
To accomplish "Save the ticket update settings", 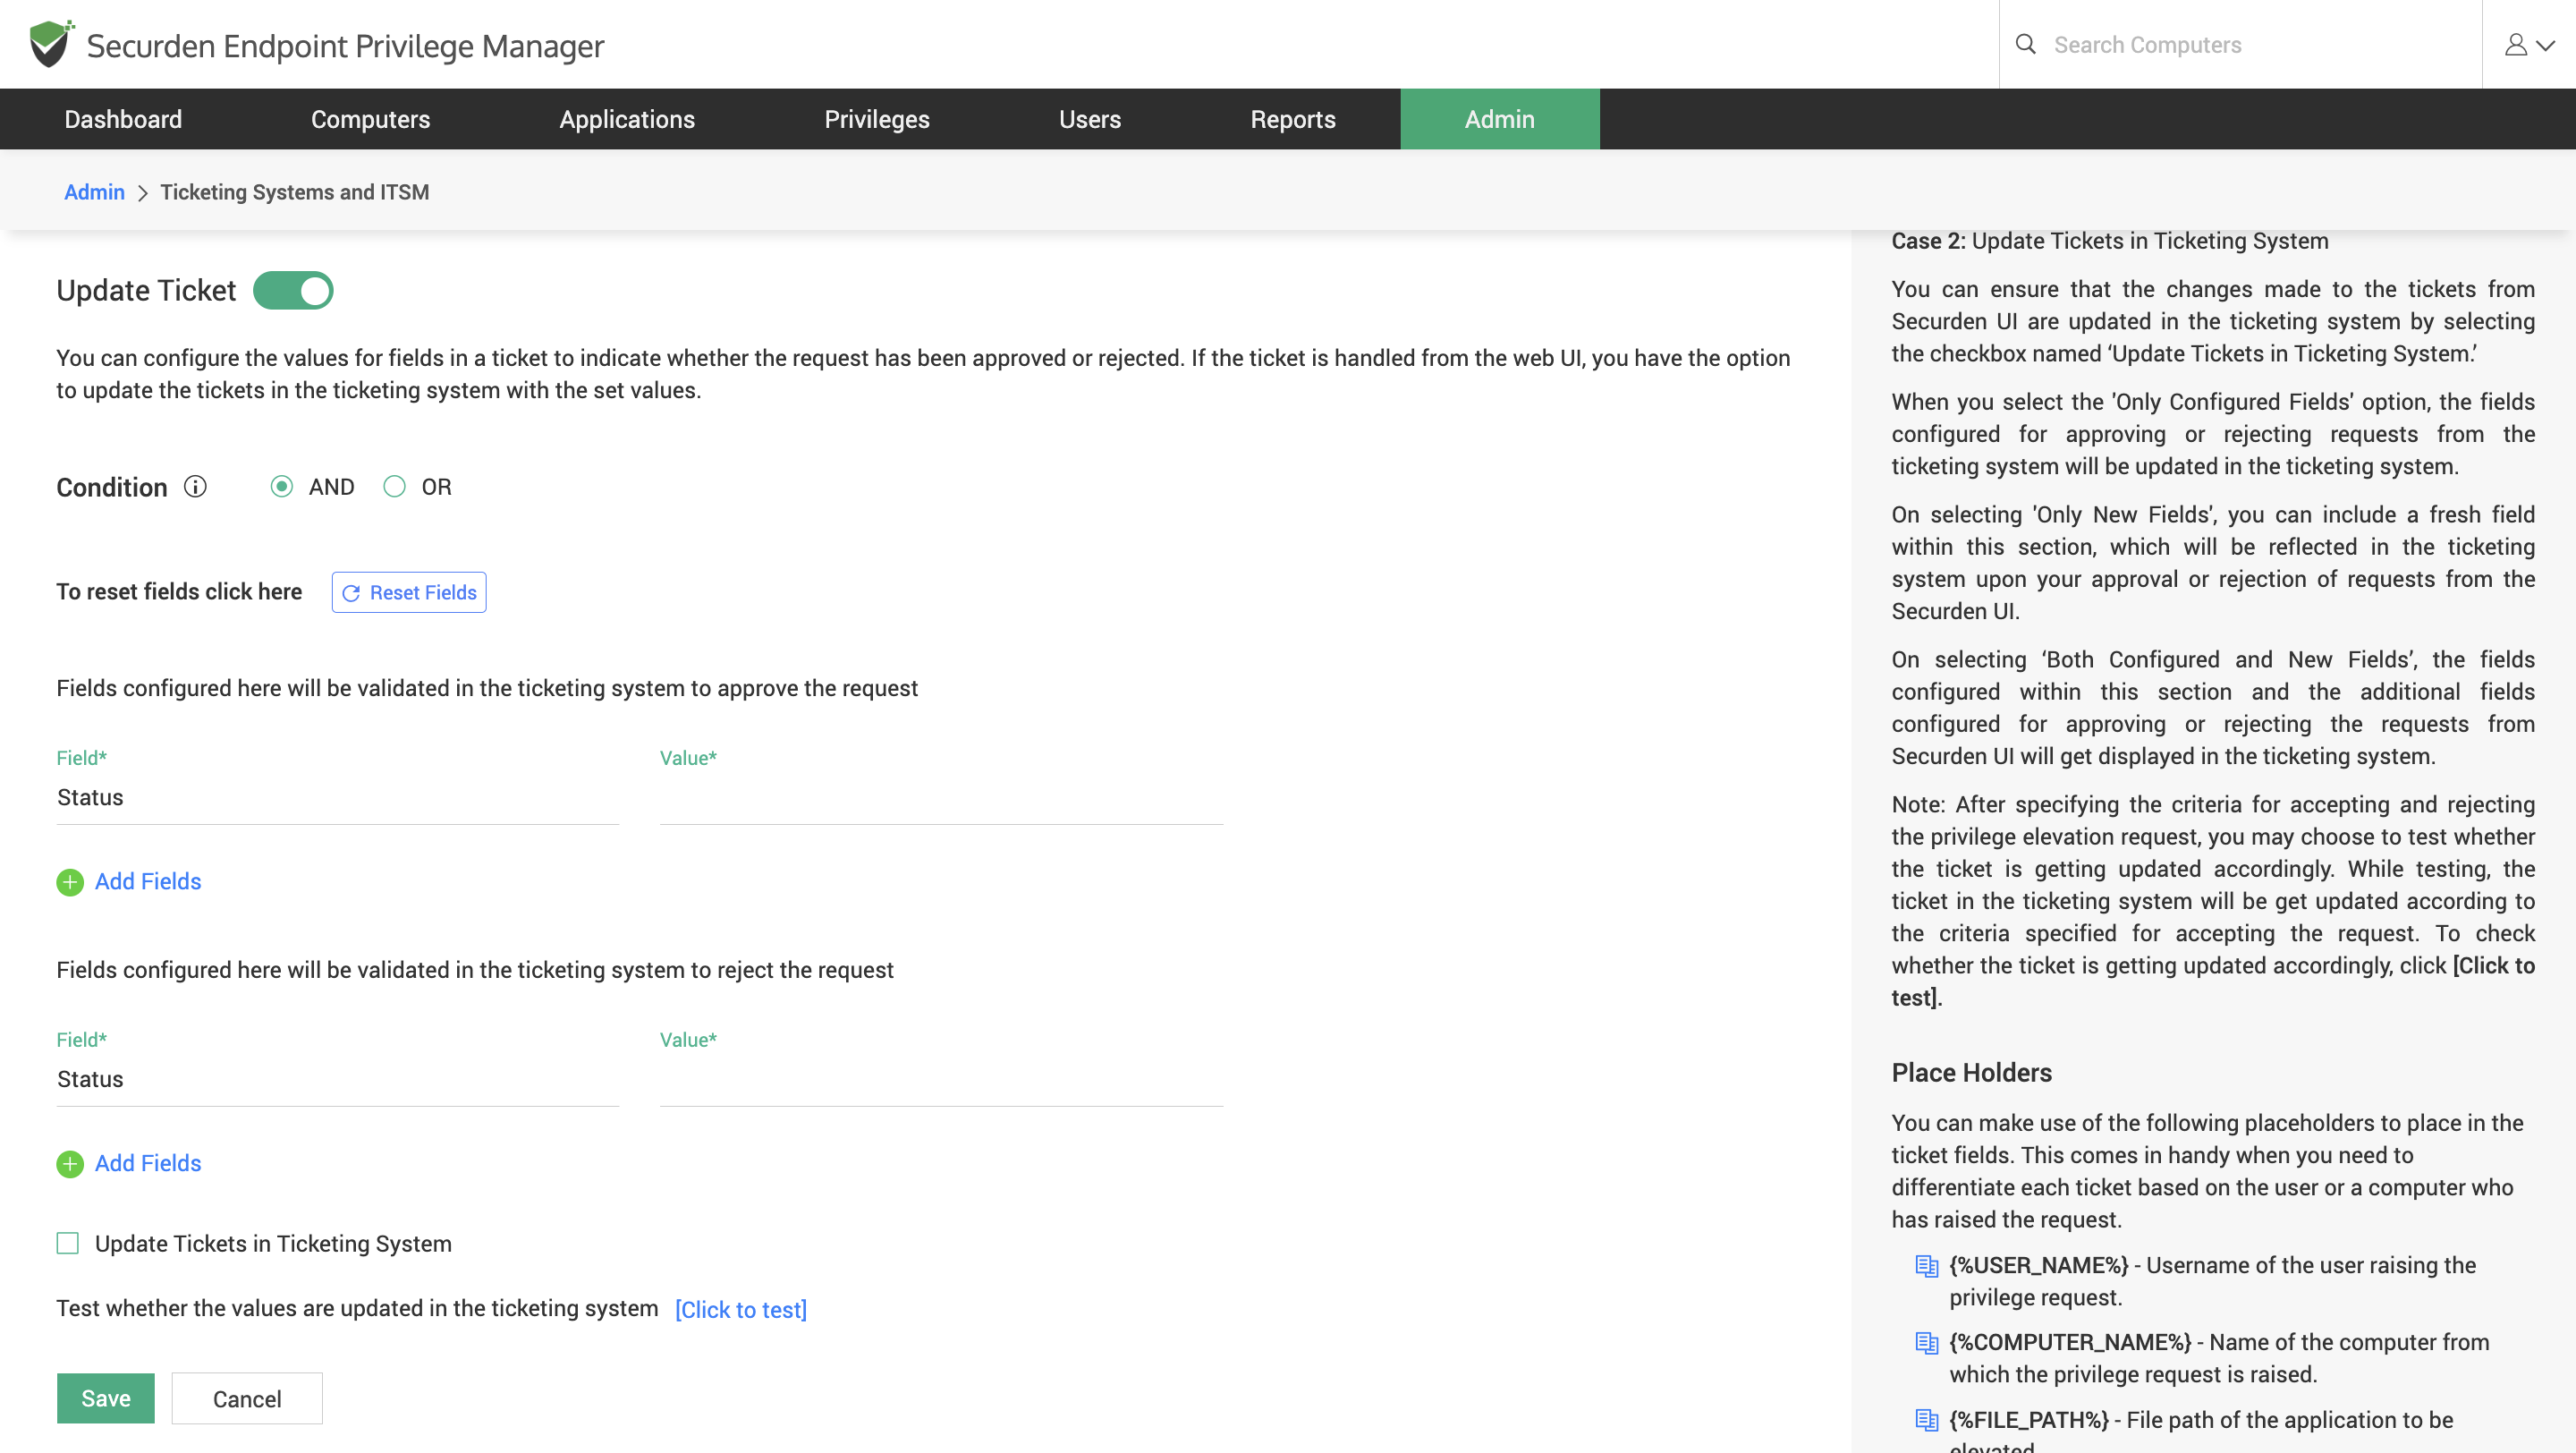I will tap(106, 1399).
